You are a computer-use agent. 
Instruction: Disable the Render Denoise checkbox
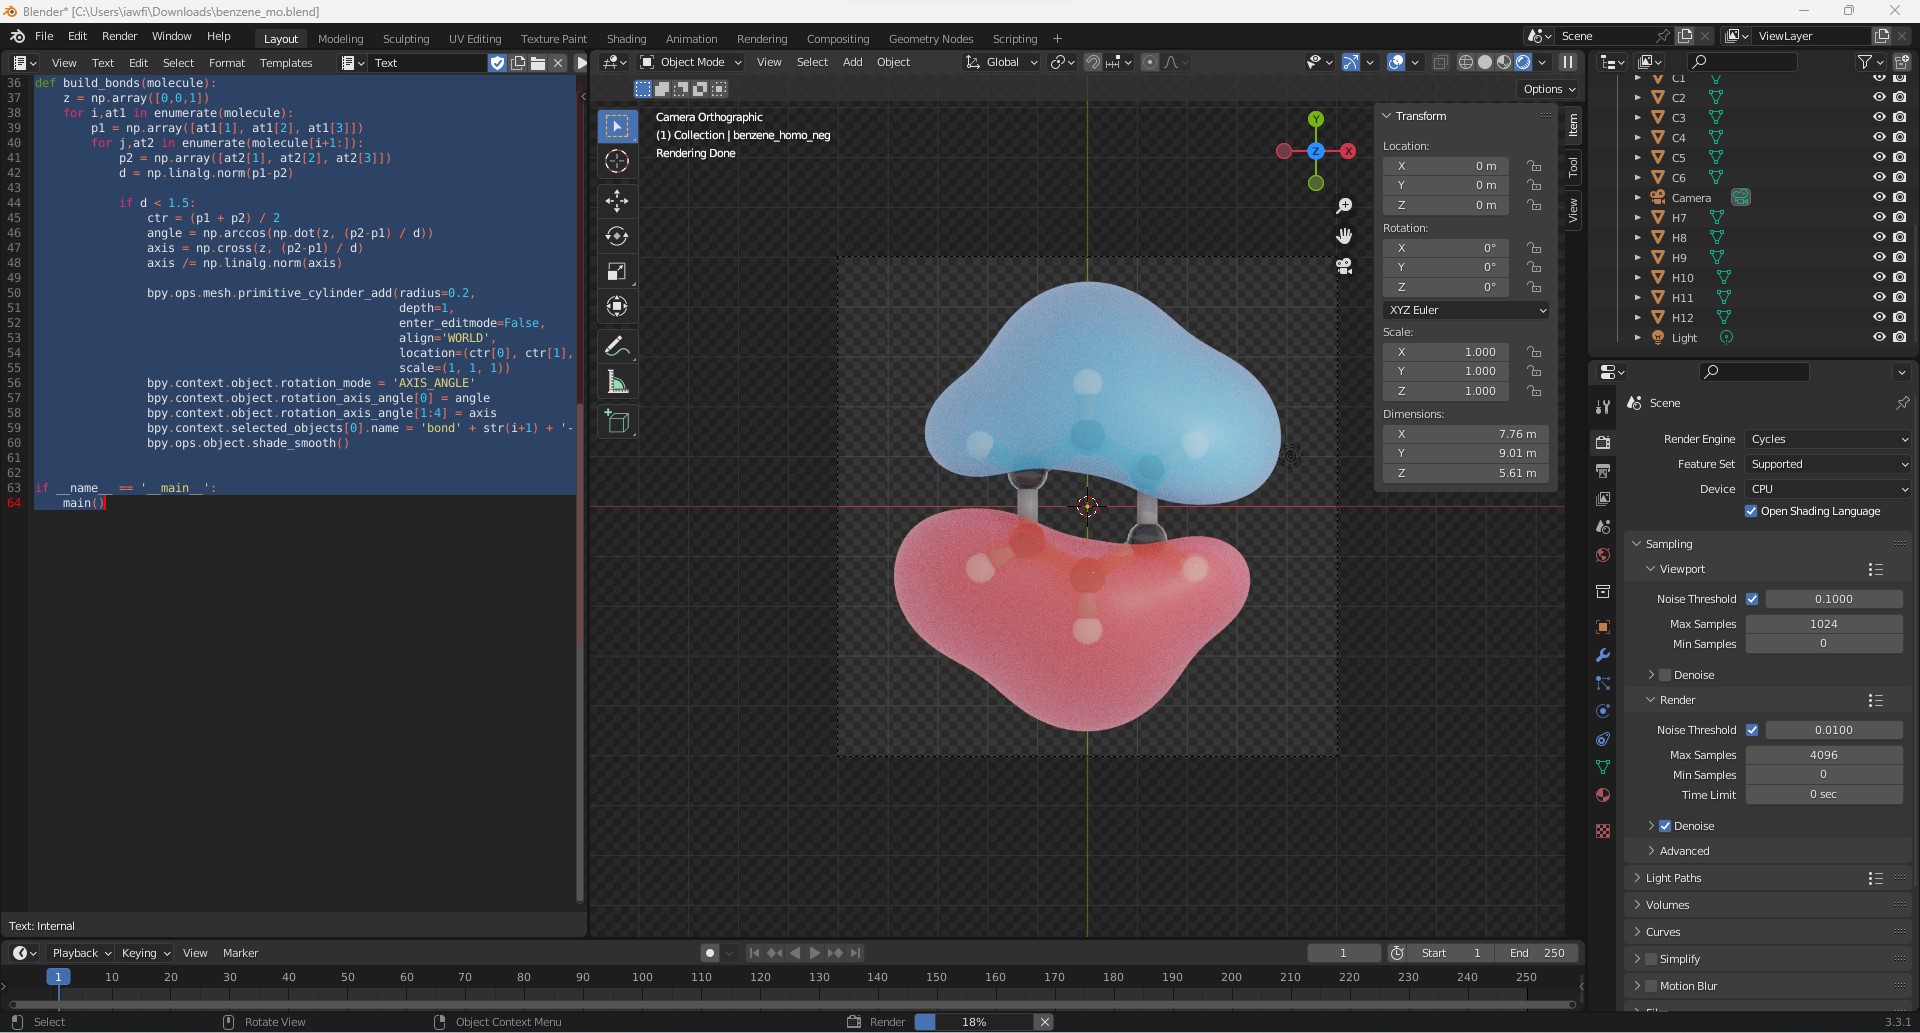point(1665,826)
